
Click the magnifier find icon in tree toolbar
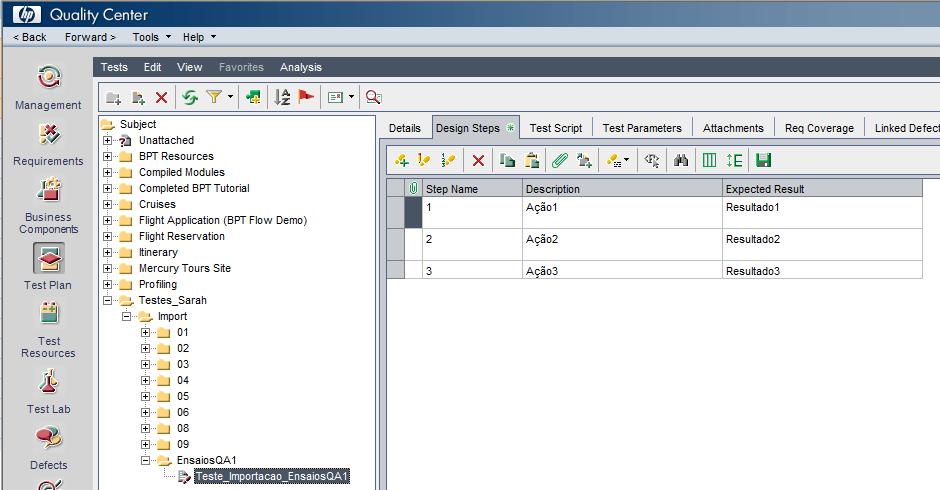coord(373,97)
